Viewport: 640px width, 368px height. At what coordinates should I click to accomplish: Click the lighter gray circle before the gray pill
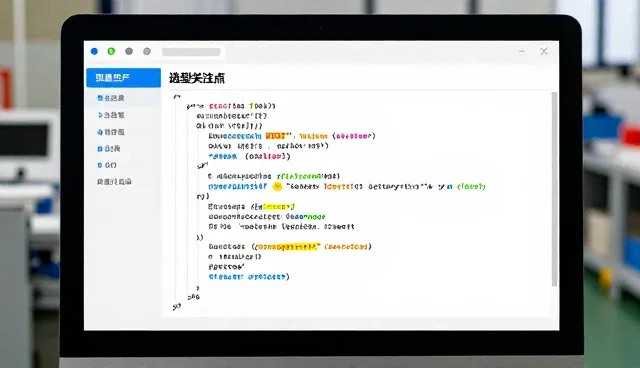[147, 51]
